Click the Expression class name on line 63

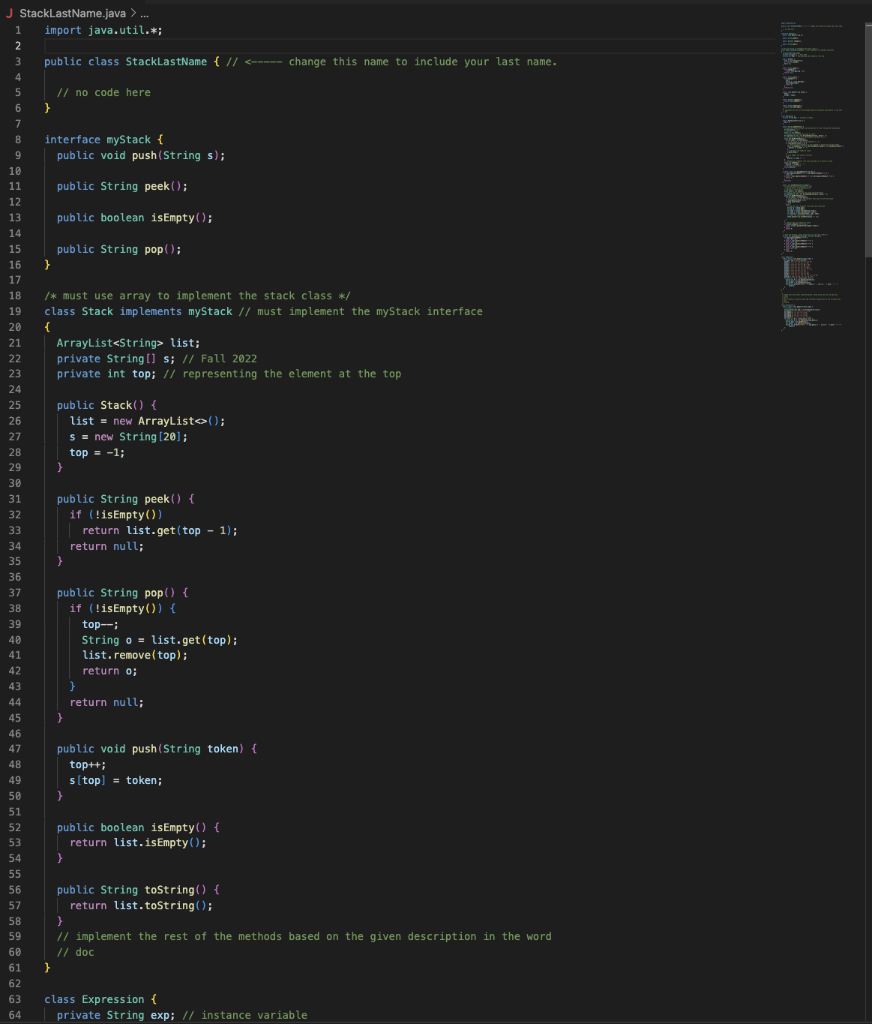point(113,998)
